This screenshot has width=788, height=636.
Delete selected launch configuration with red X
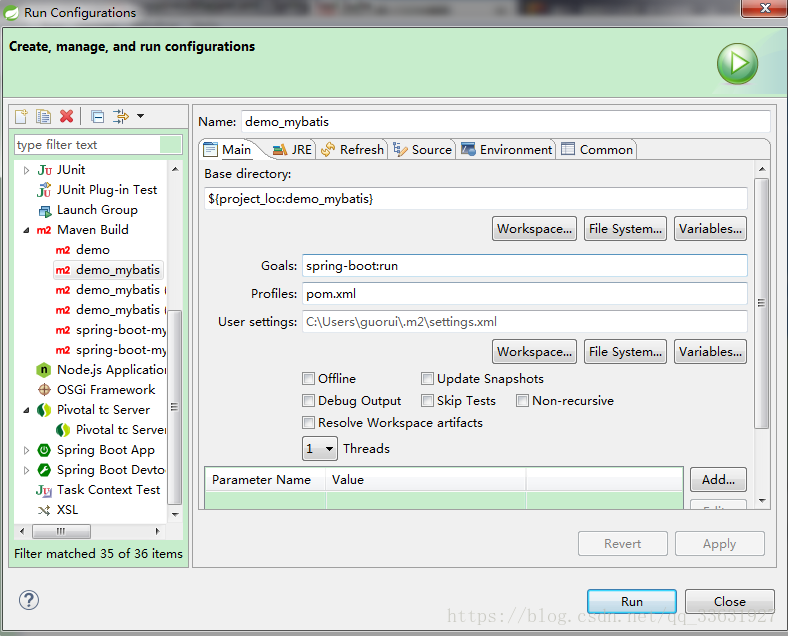point(66,117)
